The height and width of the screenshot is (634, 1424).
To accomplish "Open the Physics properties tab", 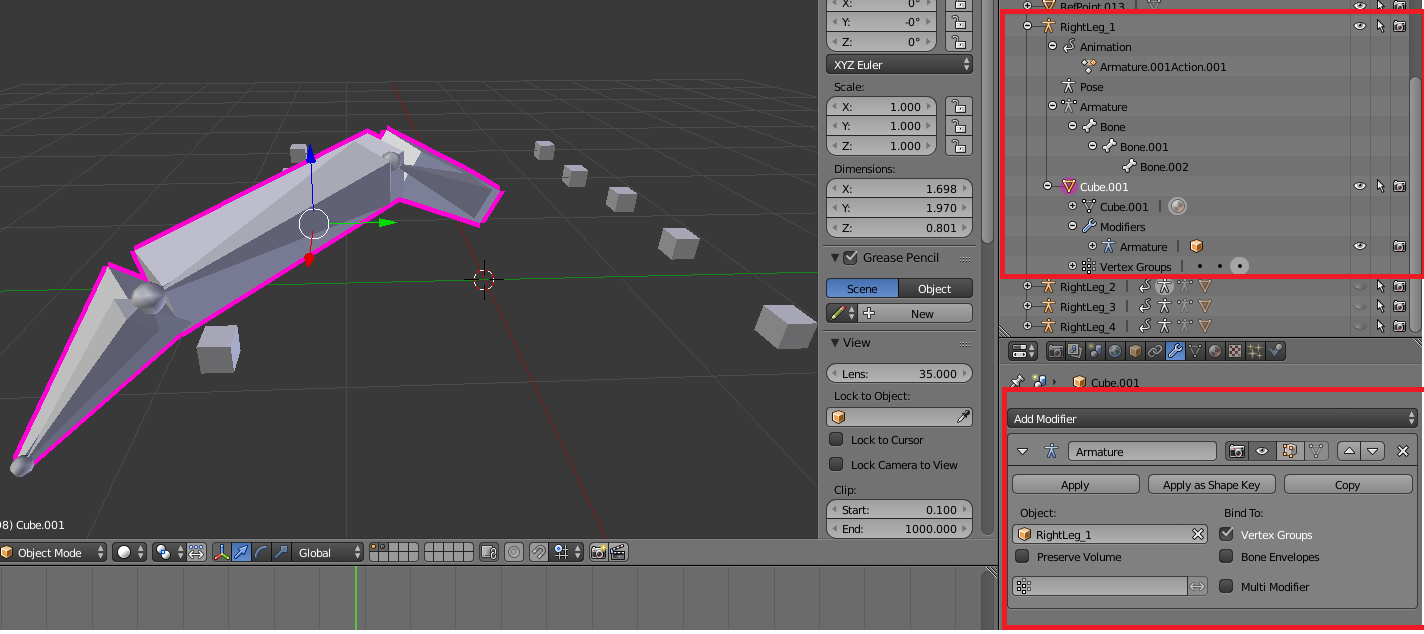I will [1274, 350].
